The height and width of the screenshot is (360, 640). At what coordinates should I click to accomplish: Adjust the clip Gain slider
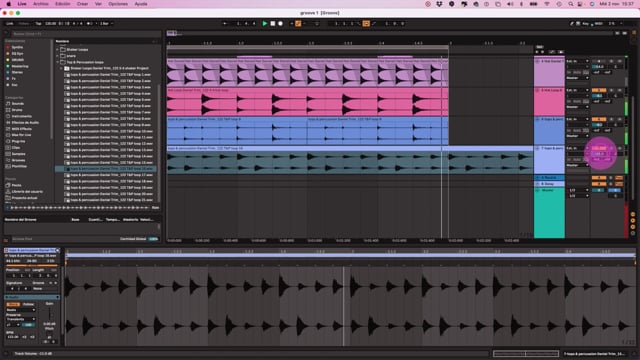click(49, 313)
